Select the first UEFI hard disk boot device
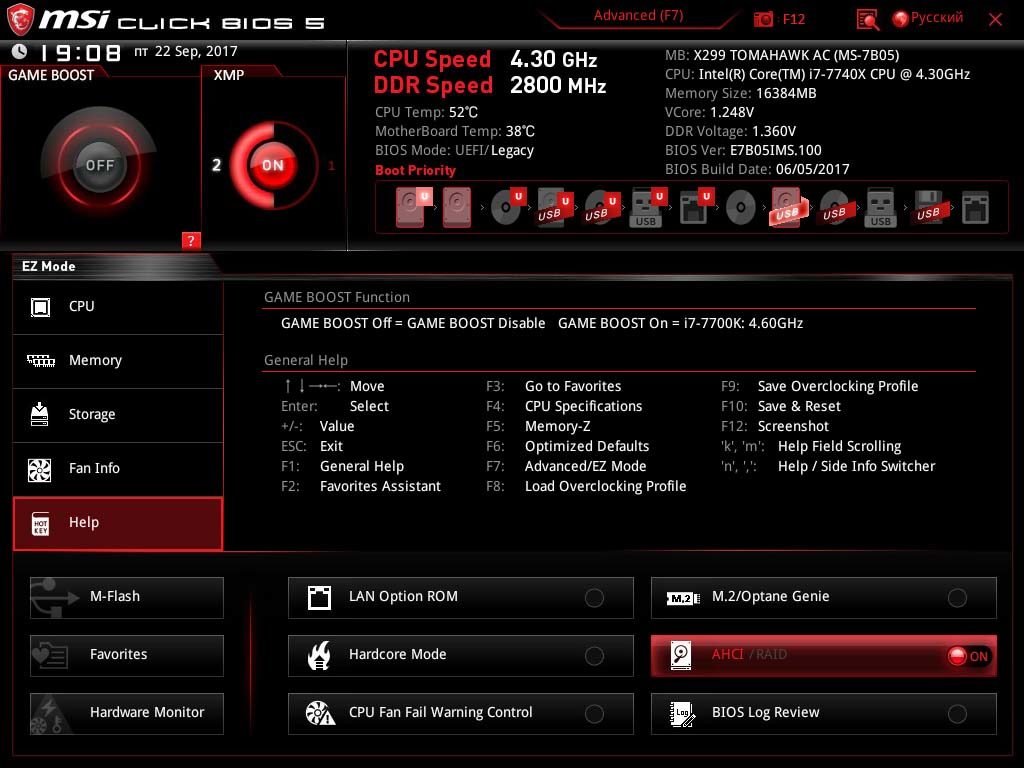The width and height of the screenshot is (1024, 768). (413, 207)
